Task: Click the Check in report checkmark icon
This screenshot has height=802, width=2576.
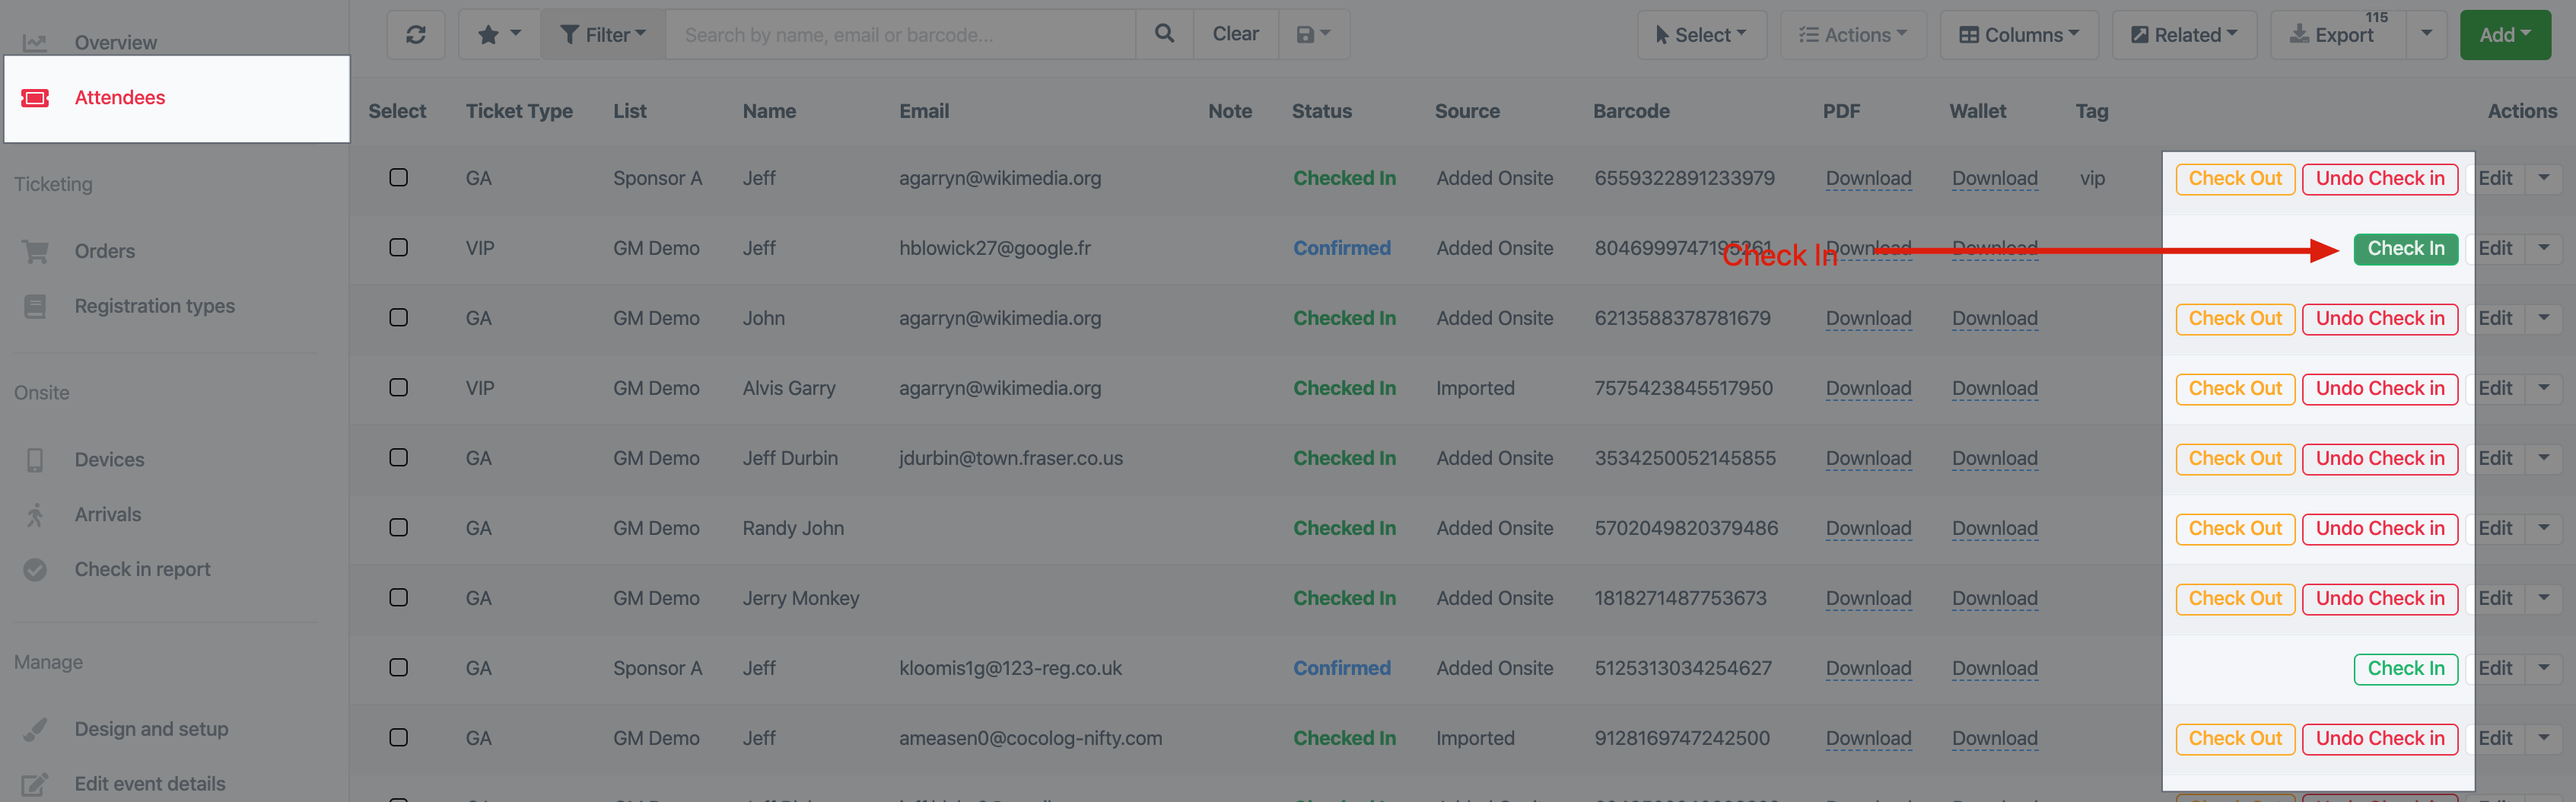Action: (x=35, y=570)
